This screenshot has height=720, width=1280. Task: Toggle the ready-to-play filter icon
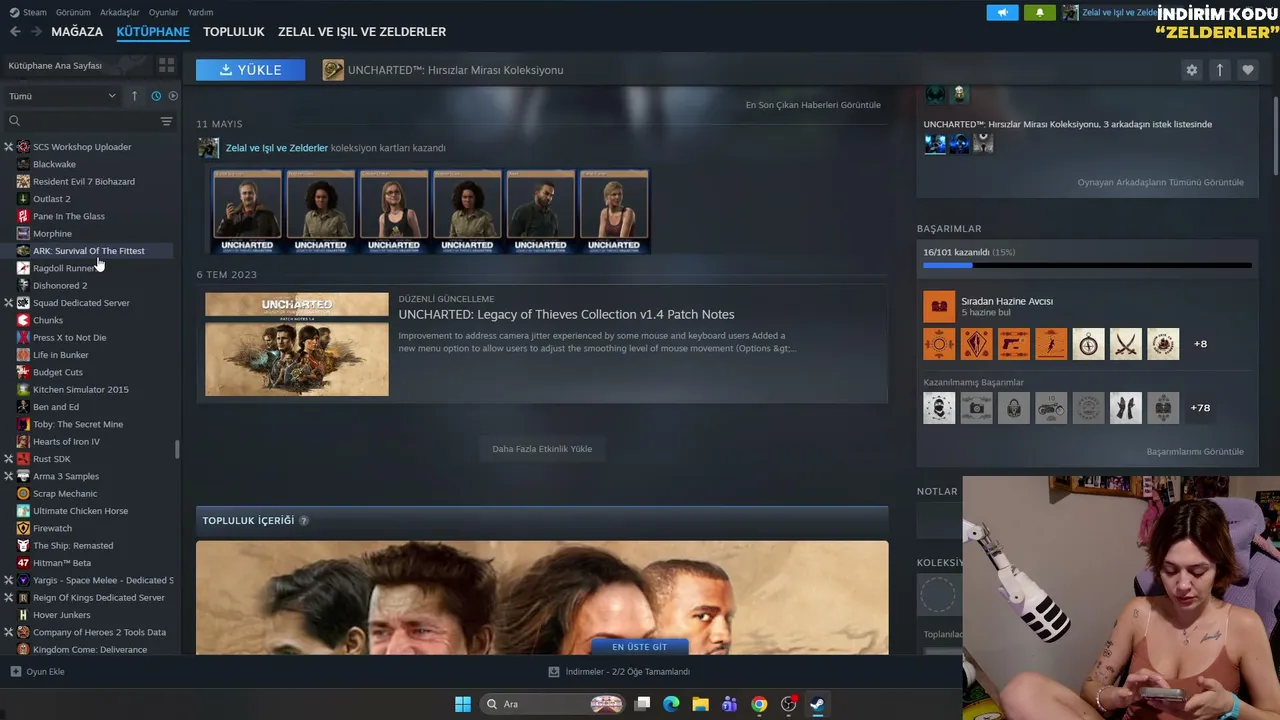(x=173, y=96)
